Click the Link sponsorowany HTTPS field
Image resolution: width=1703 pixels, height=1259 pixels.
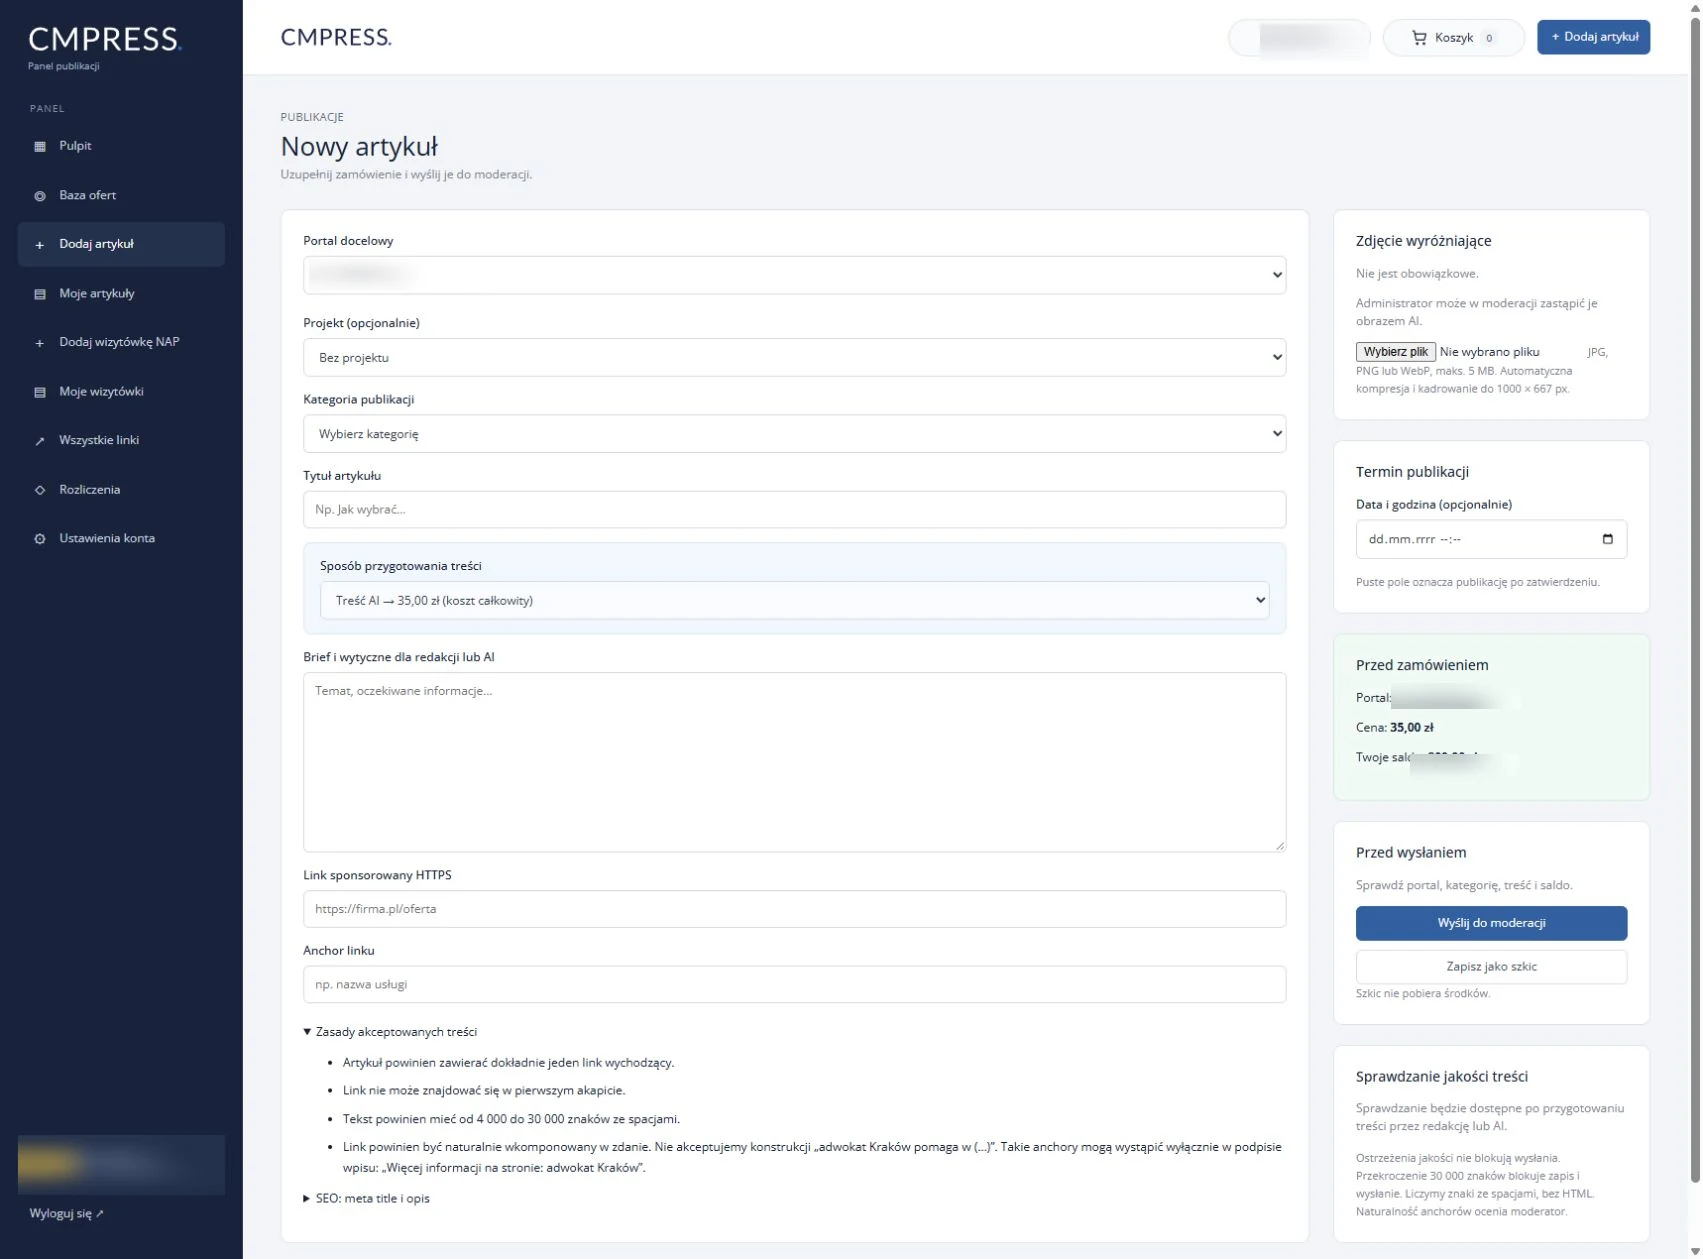[x=794, y=909]
